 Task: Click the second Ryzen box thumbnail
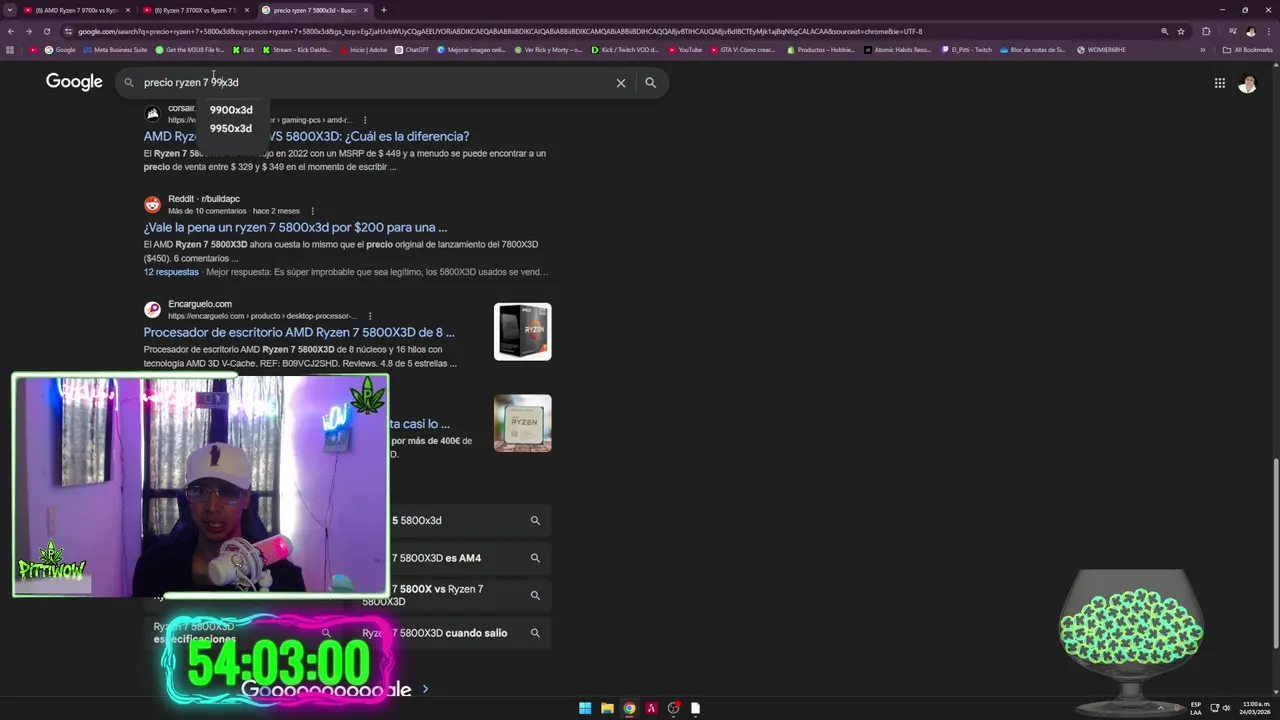tap(522, 423)
